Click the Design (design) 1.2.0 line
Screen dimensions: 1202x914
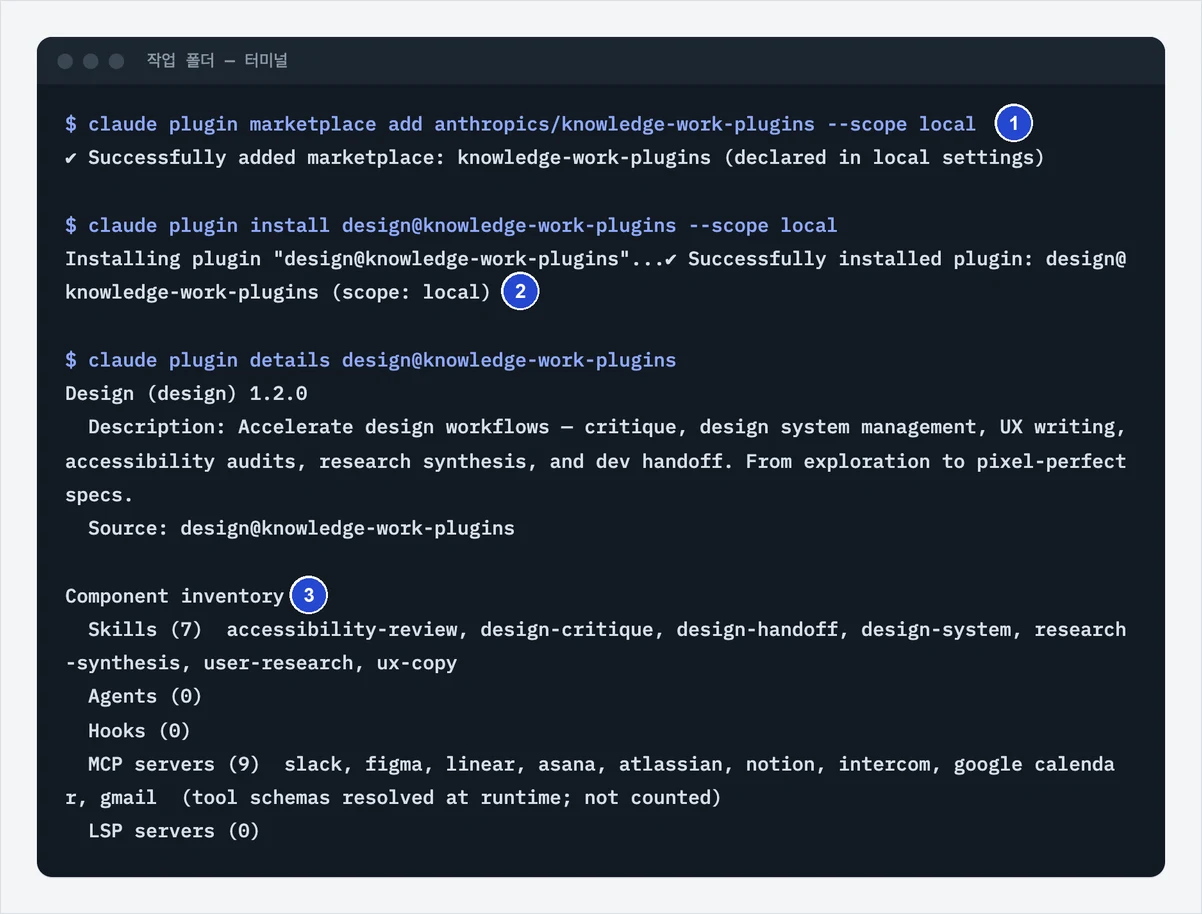click(x=186, y=393)
